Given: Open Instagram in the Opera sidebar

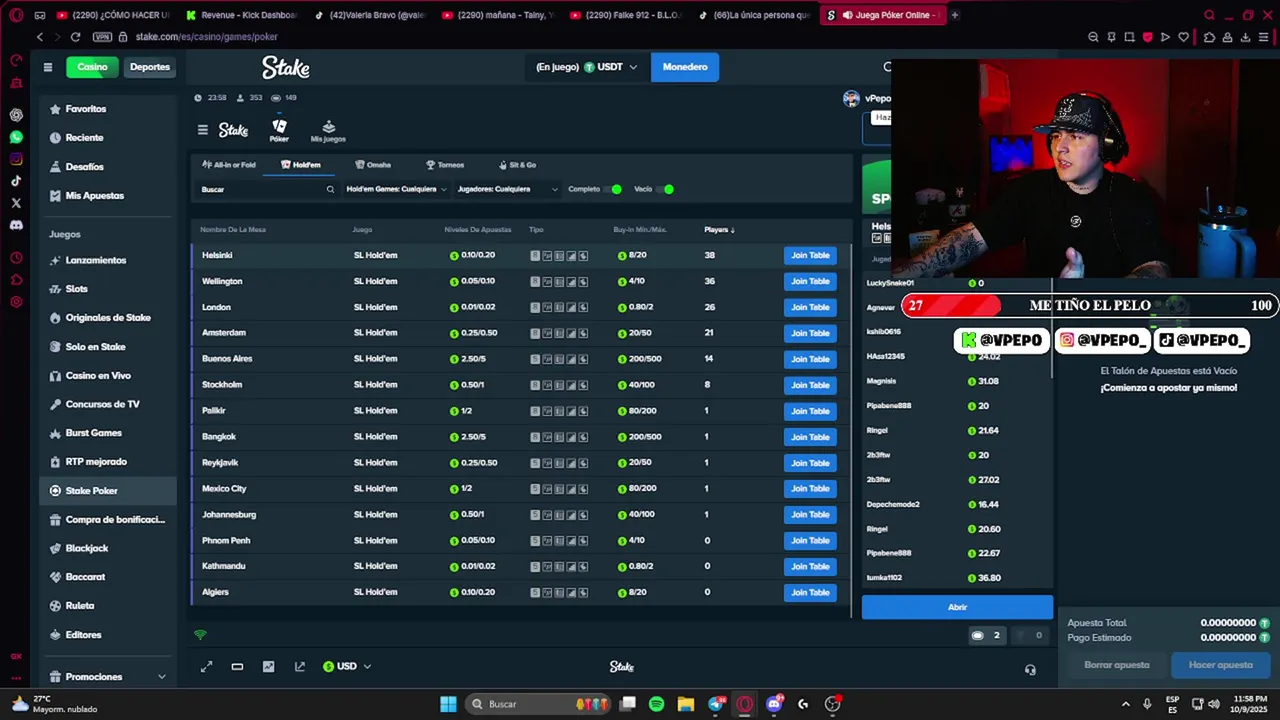Looking at the screenshot, I should (16, 159).
